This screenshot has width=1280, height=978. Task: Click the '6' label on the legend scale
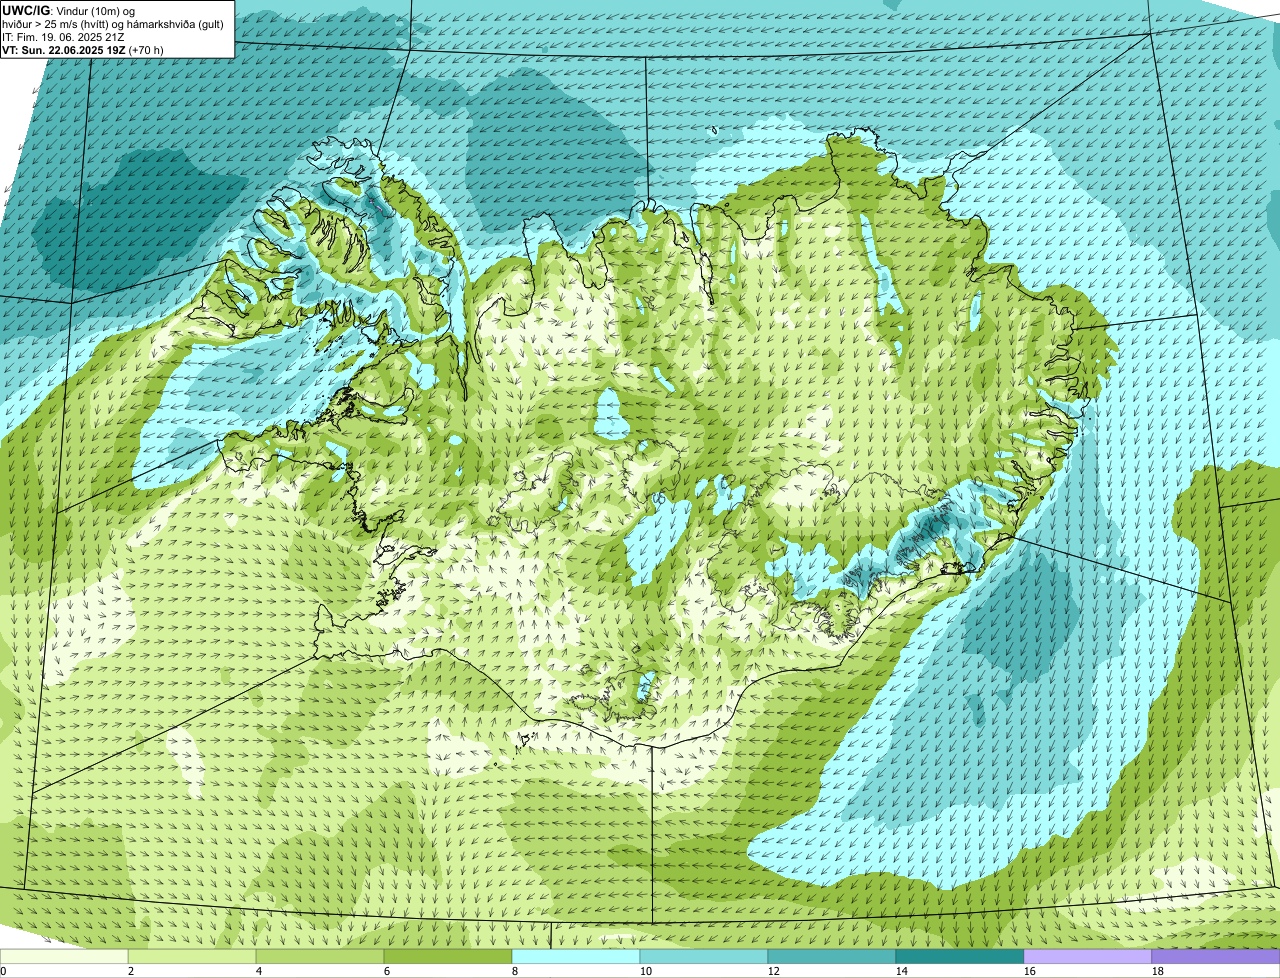tap(387, 971)
